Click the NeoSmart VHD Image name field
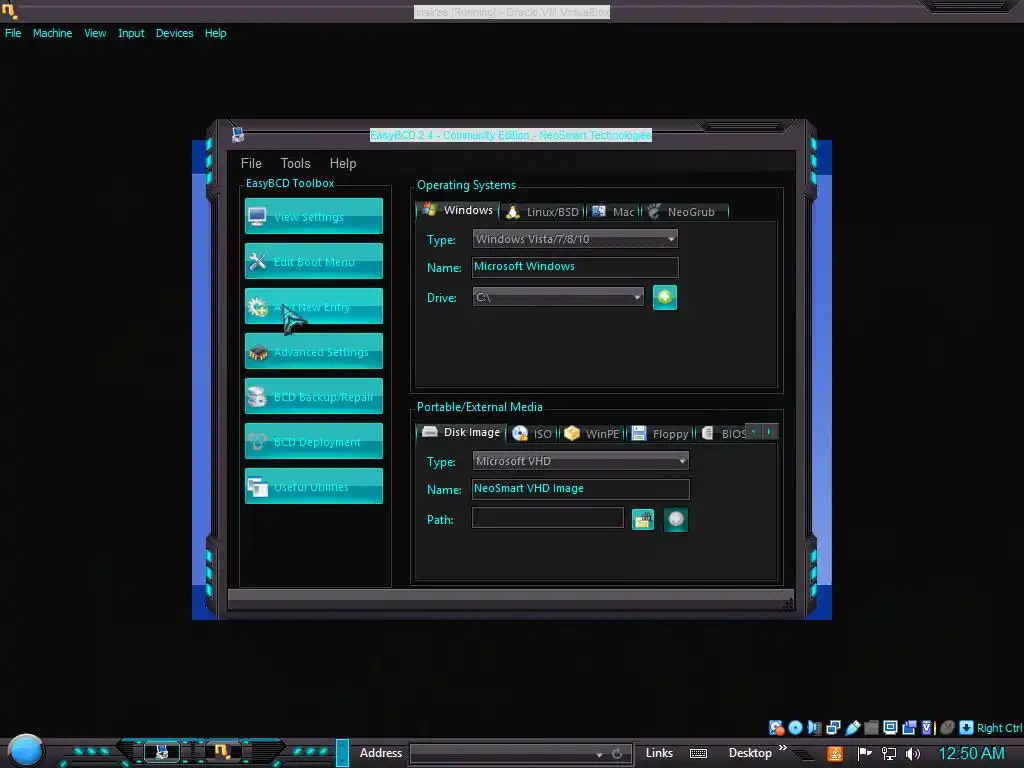The height and width of the screenshot is (768, 1024). tap(580, 488)
